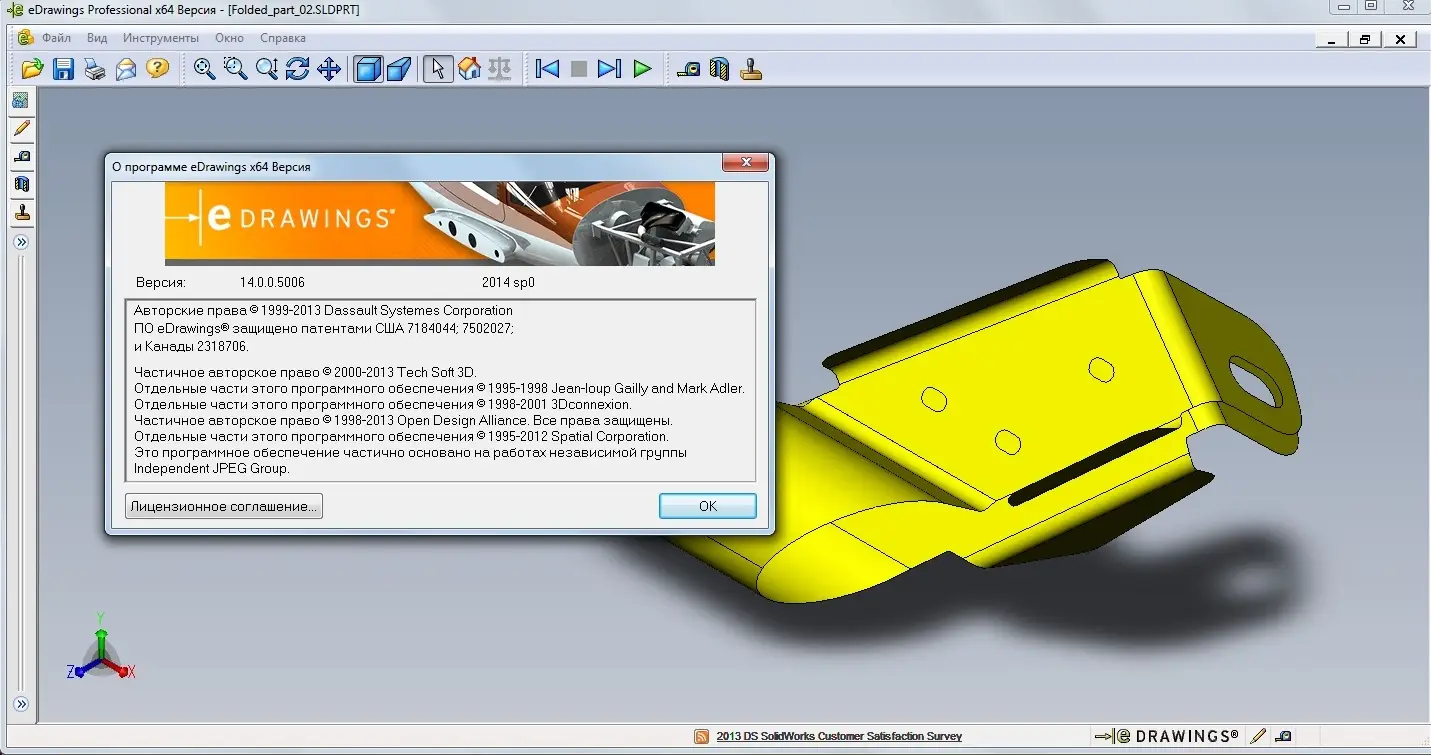The image size is (1431, 755).
Task: Open Measure tape icon in left sidebar
Action: (x=21, y=156)
